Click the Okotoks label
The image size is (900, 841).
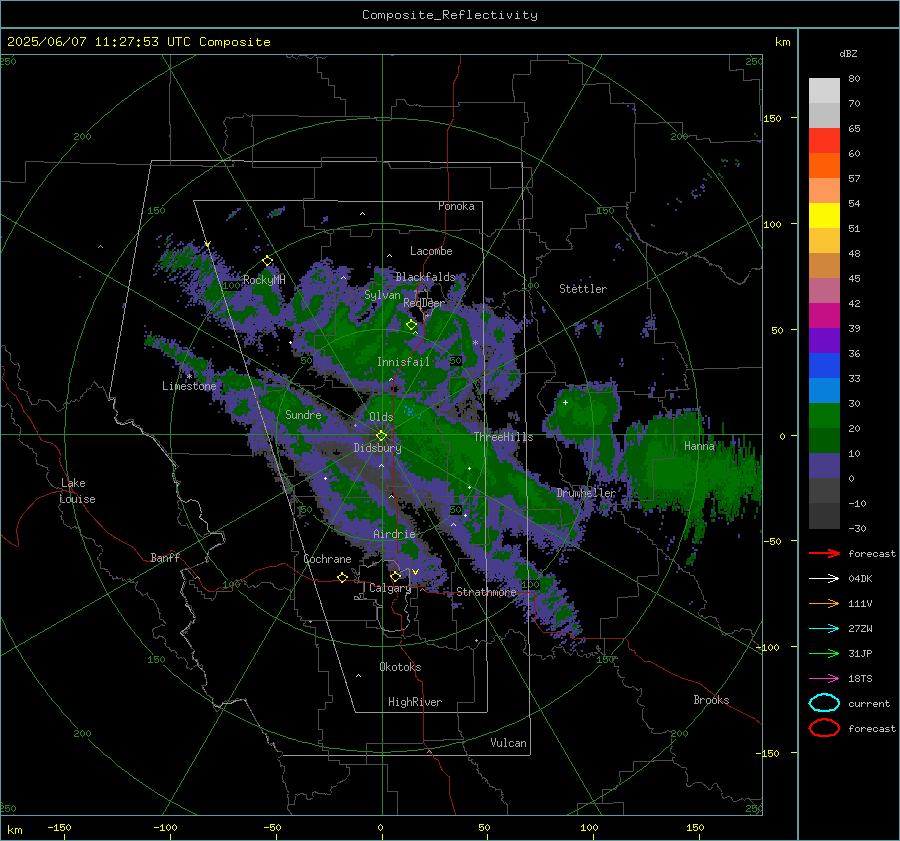pos(400,667)
